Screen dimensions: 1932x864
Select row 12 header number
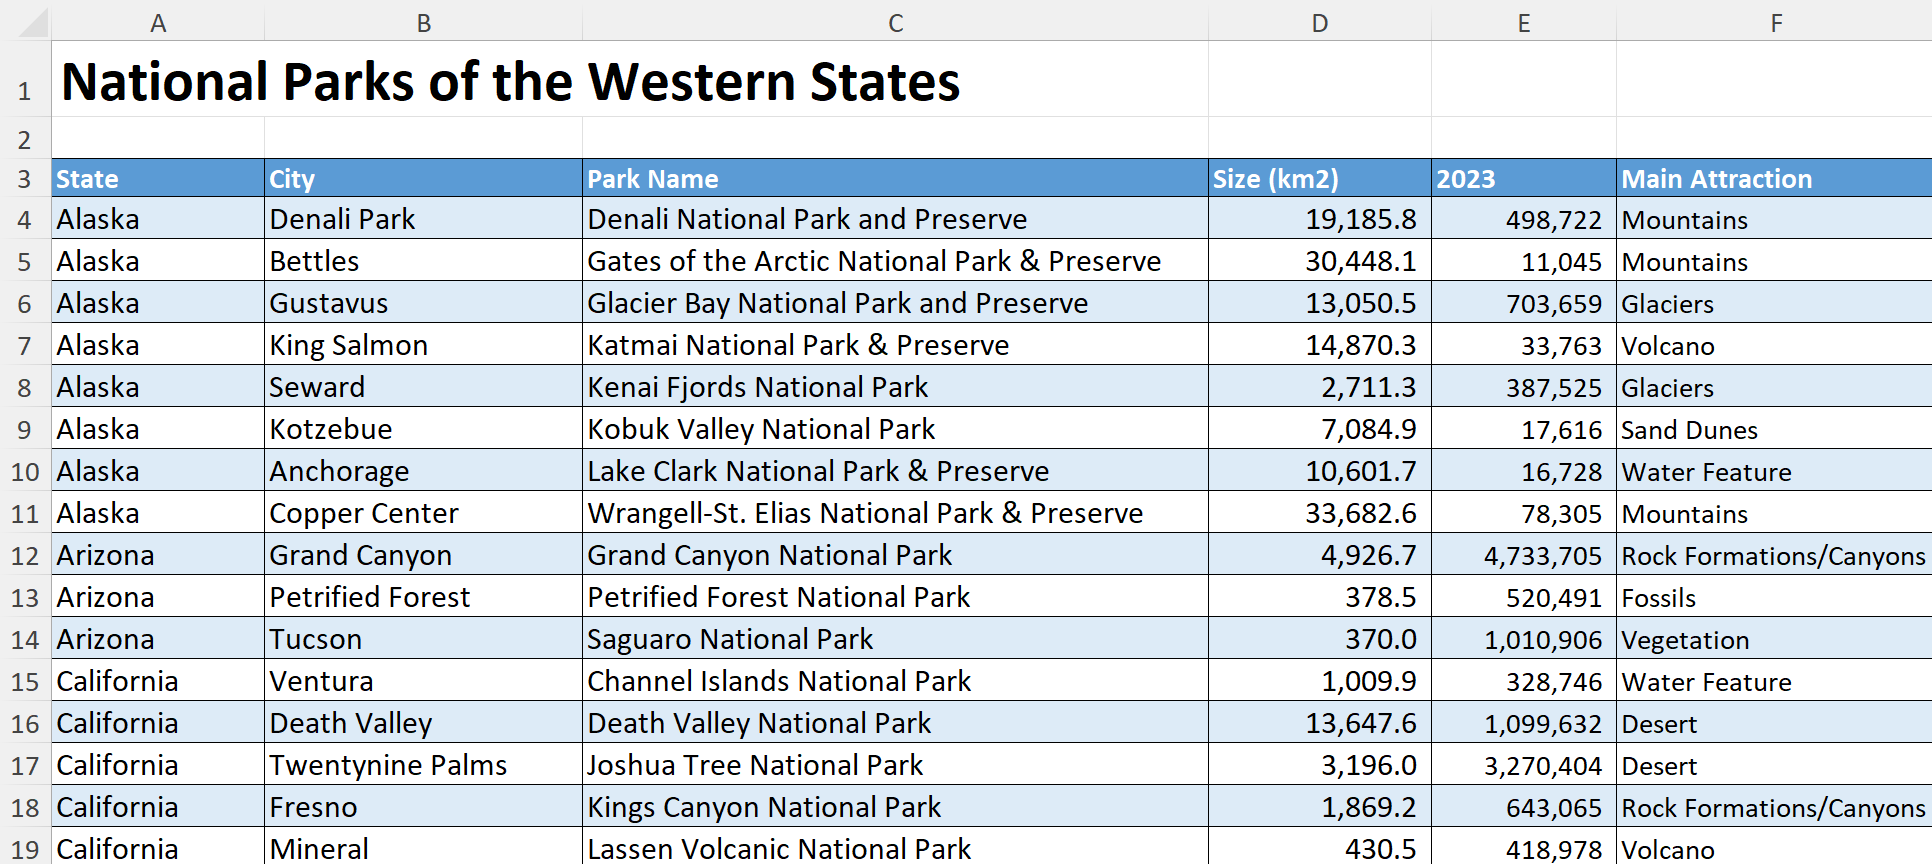tap(25, 555)
